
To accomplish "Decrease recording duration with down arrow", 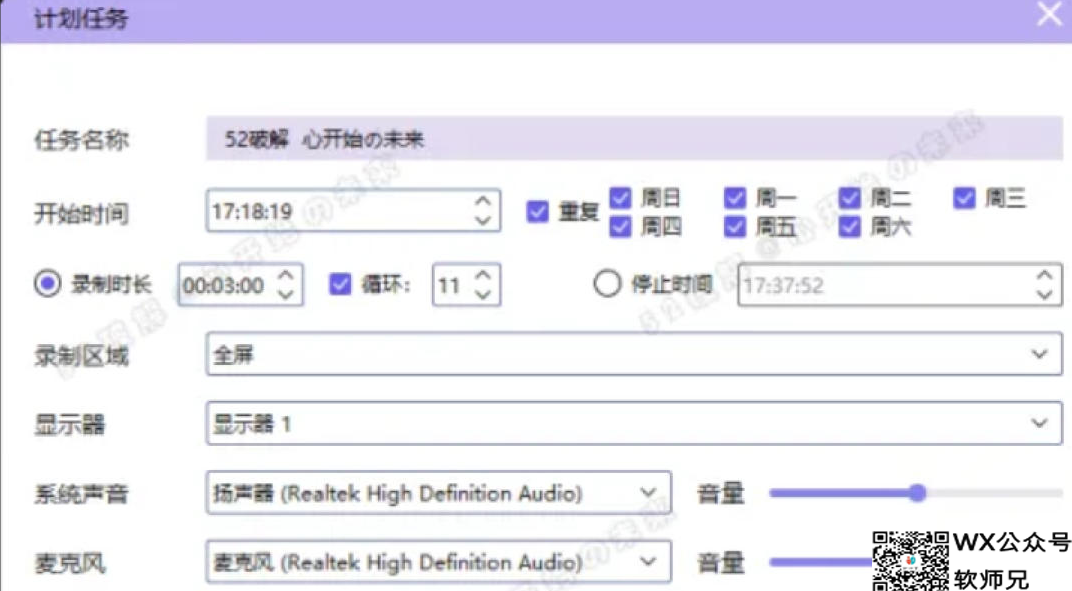I will pyautogui.click(x=285, y=294).
